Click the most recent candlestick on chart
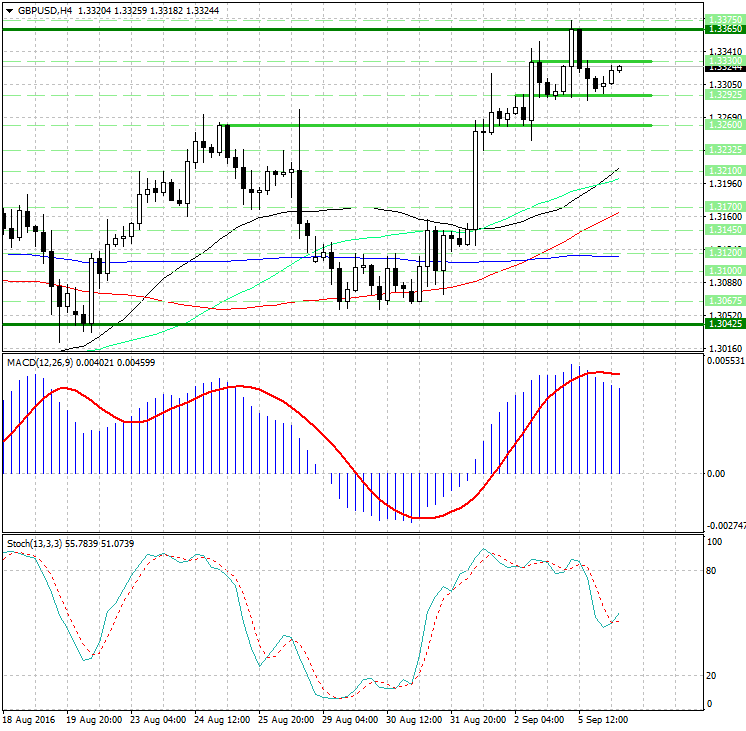746x731 pixels. tap(620, 68)
